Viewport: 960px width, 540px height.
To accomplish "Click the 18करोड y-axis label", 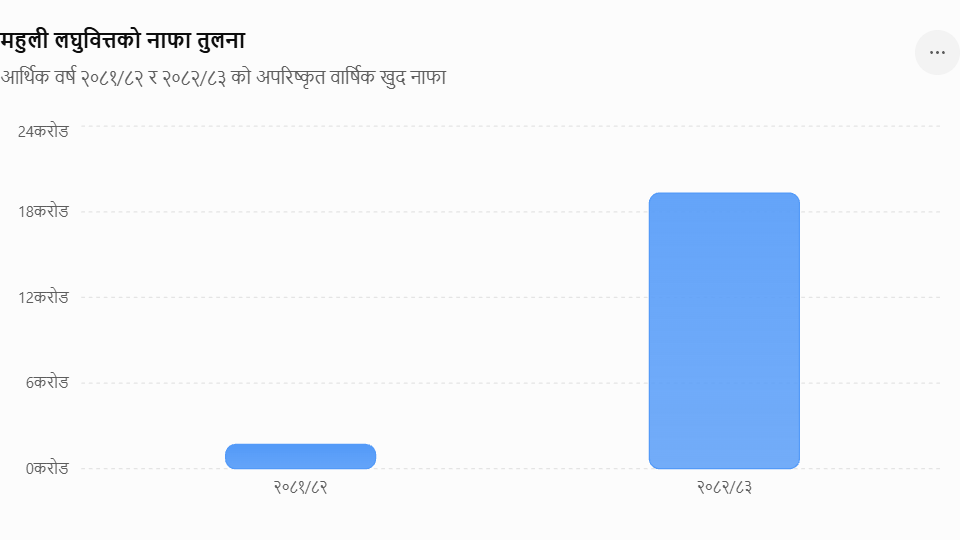I will tap(43, 212).
